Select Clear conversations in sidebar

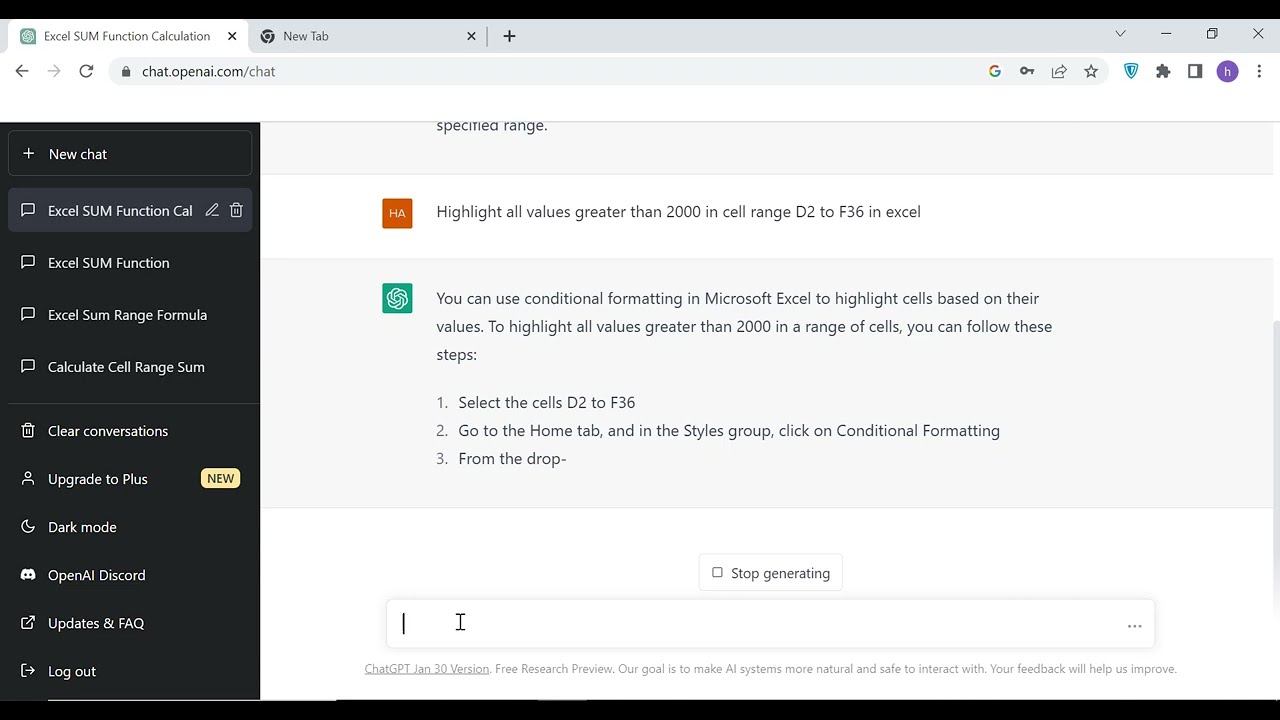(130, 431)
